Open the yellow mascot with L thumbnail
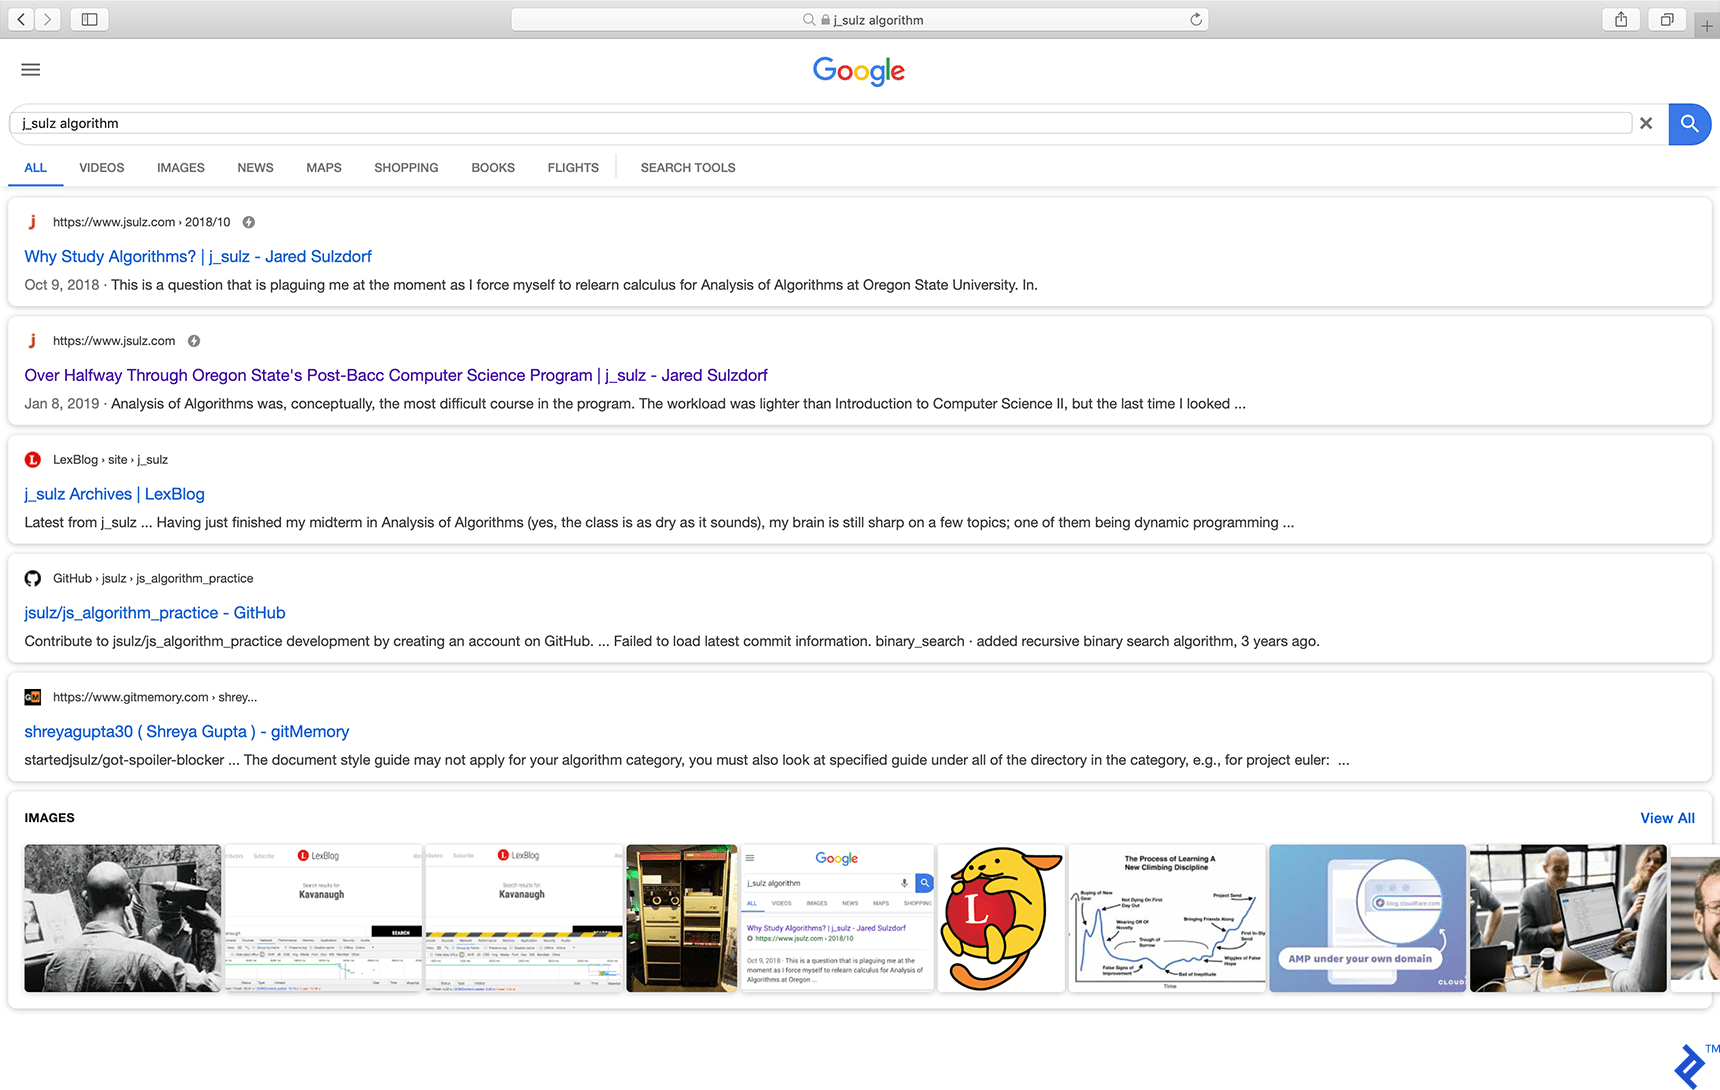The width and height of the screenshot is (1720, 1090). (x=1001, y=918)
